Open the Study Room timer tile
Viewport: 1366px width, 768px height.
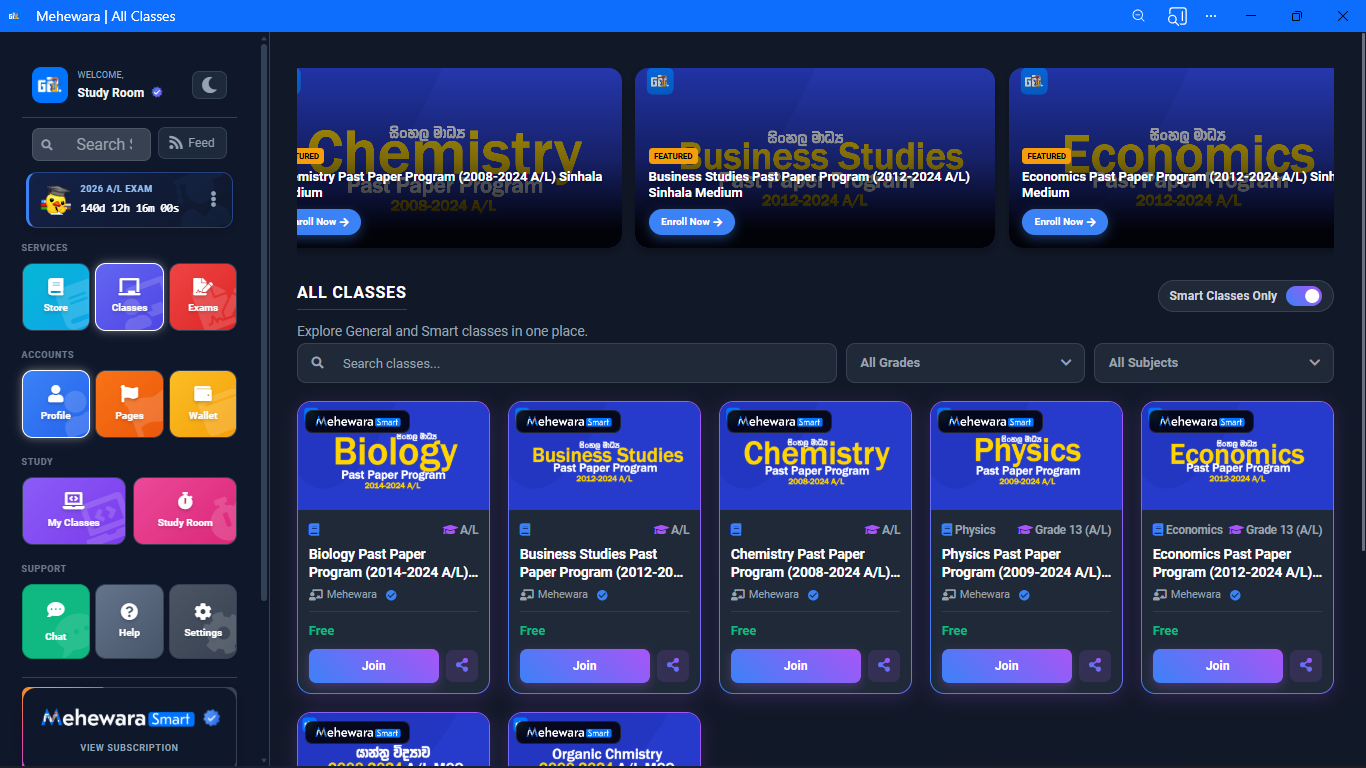point(185,511)
